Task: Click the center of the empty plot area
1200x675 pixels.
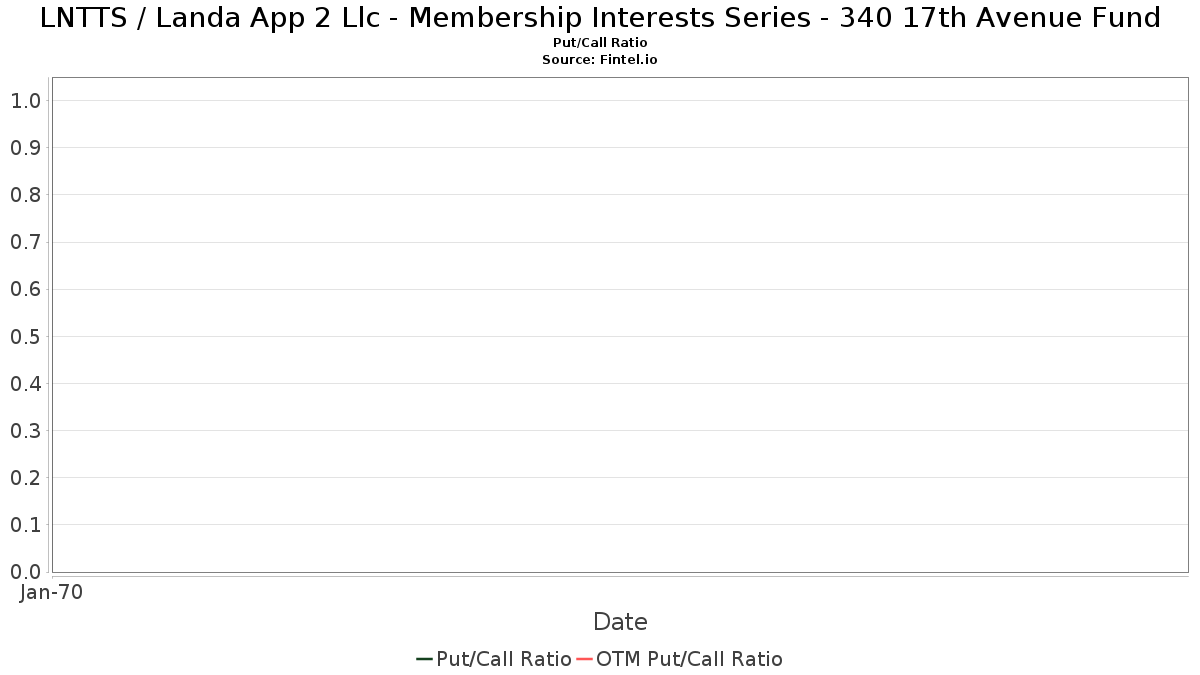Action: [x=620, y=325]
